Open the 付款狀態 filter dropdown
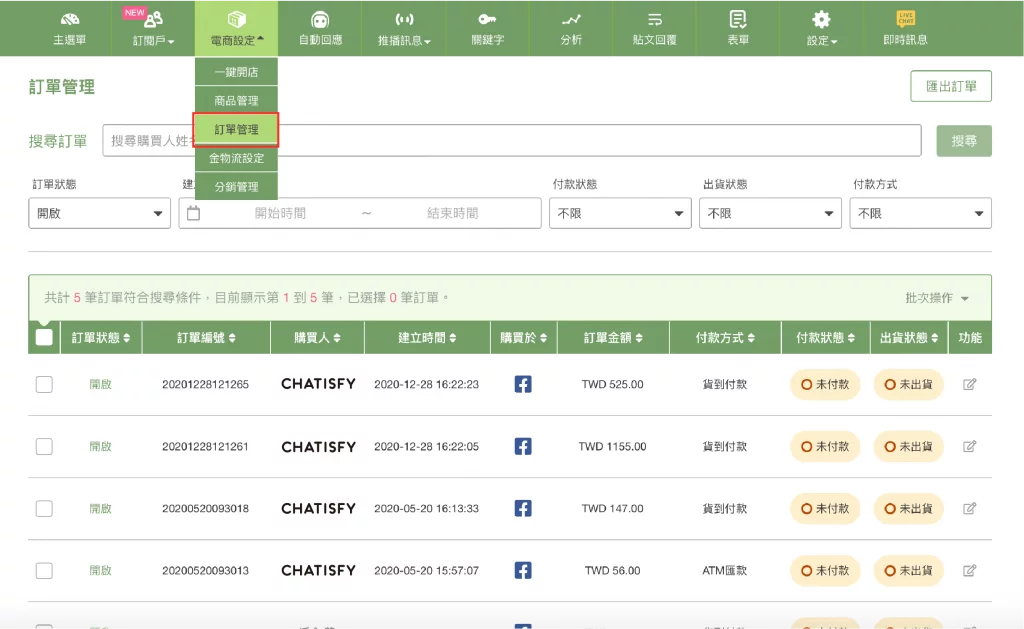The image size is (1024, 629). point(620,213)
